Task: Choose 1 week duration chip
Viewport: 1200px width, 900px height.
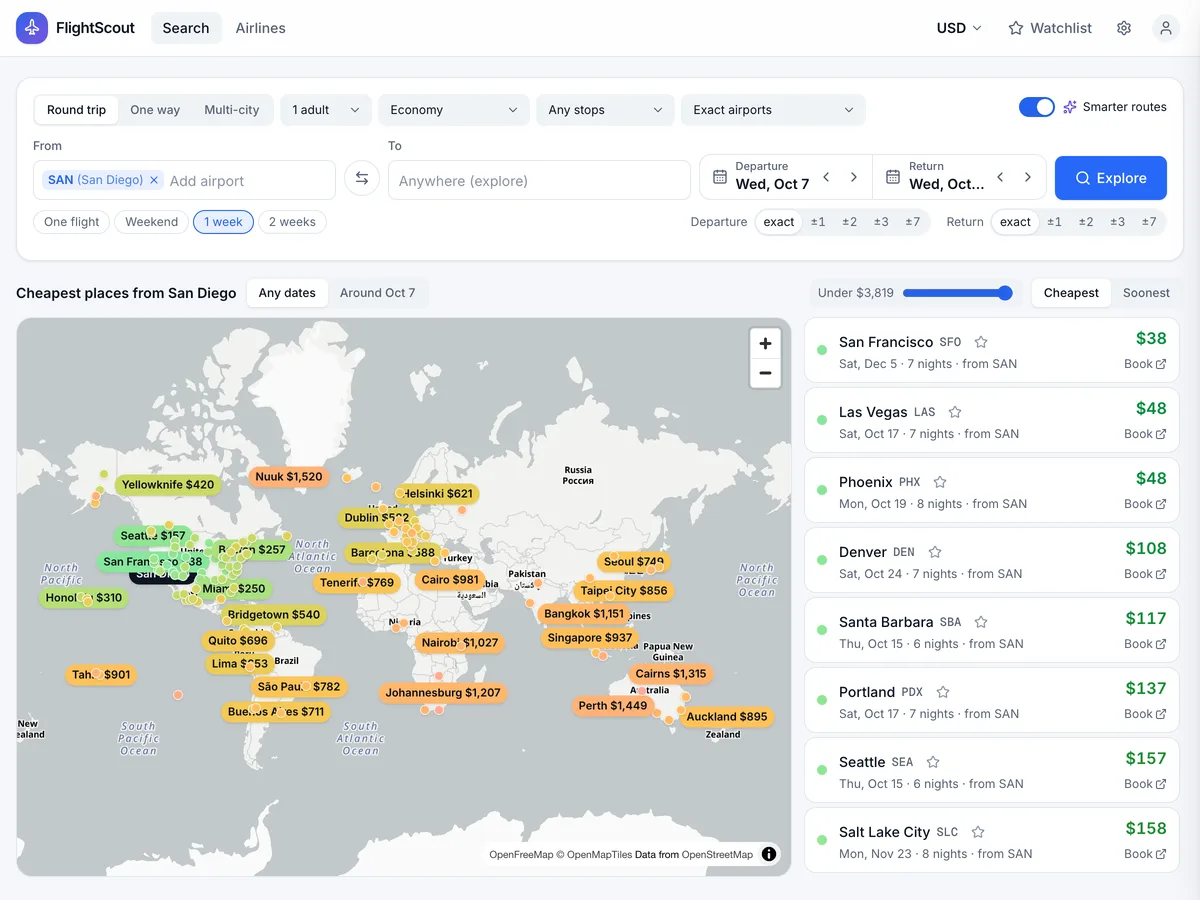Action: point(224,222)
